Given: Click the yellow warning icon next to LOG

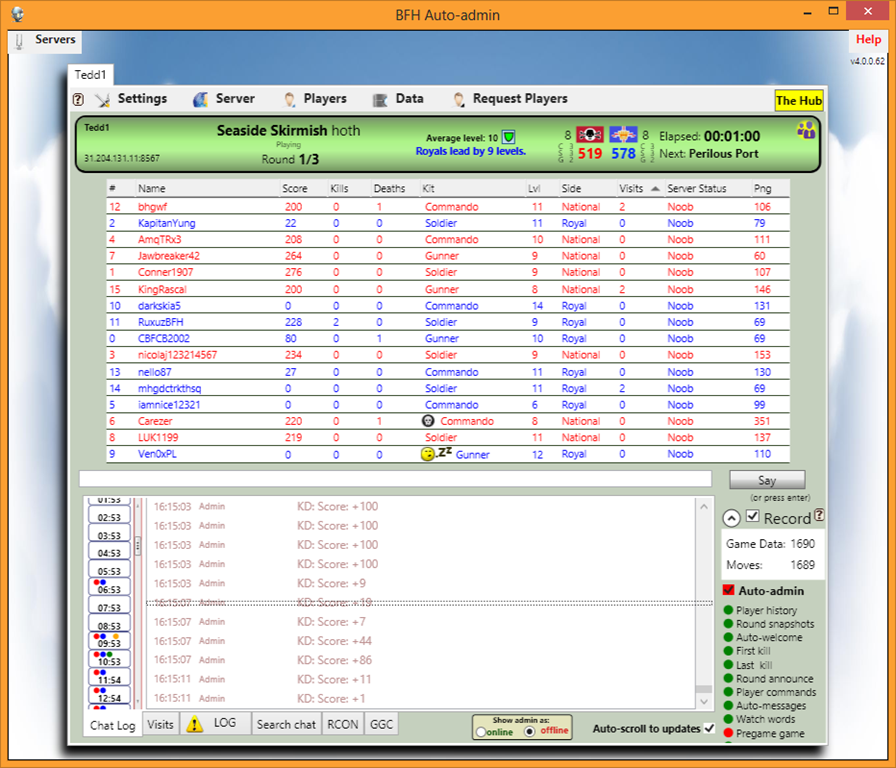Looking at the screenshot, I should point(195,724).
